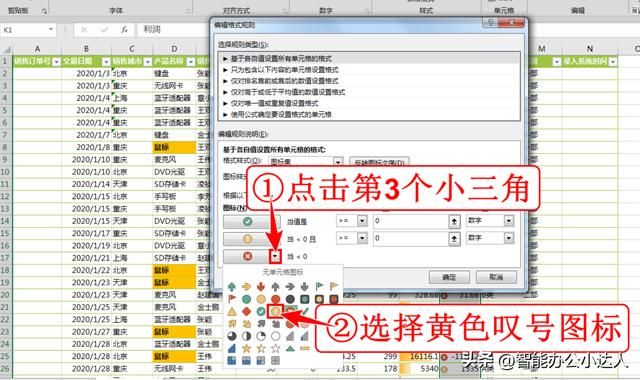Pick the green flag icon
640x380 pixels.
pyautogui.click(x=319, y=286)
